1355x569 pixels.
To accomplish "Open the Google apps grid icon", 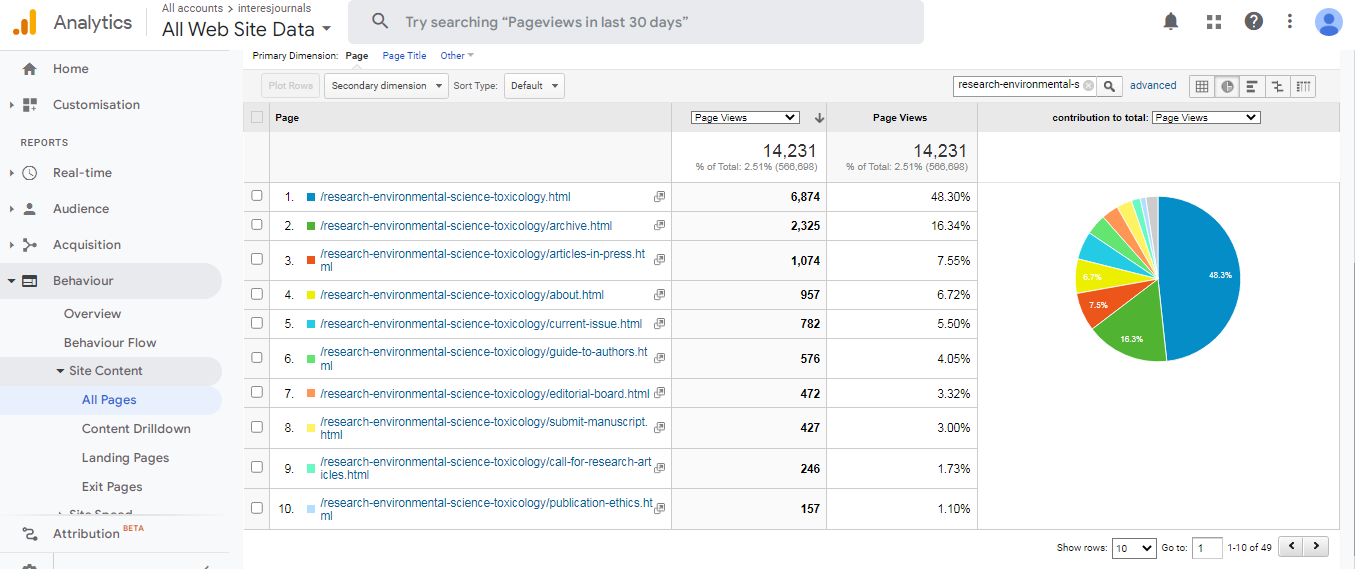I will click(x=1214, y=21).
